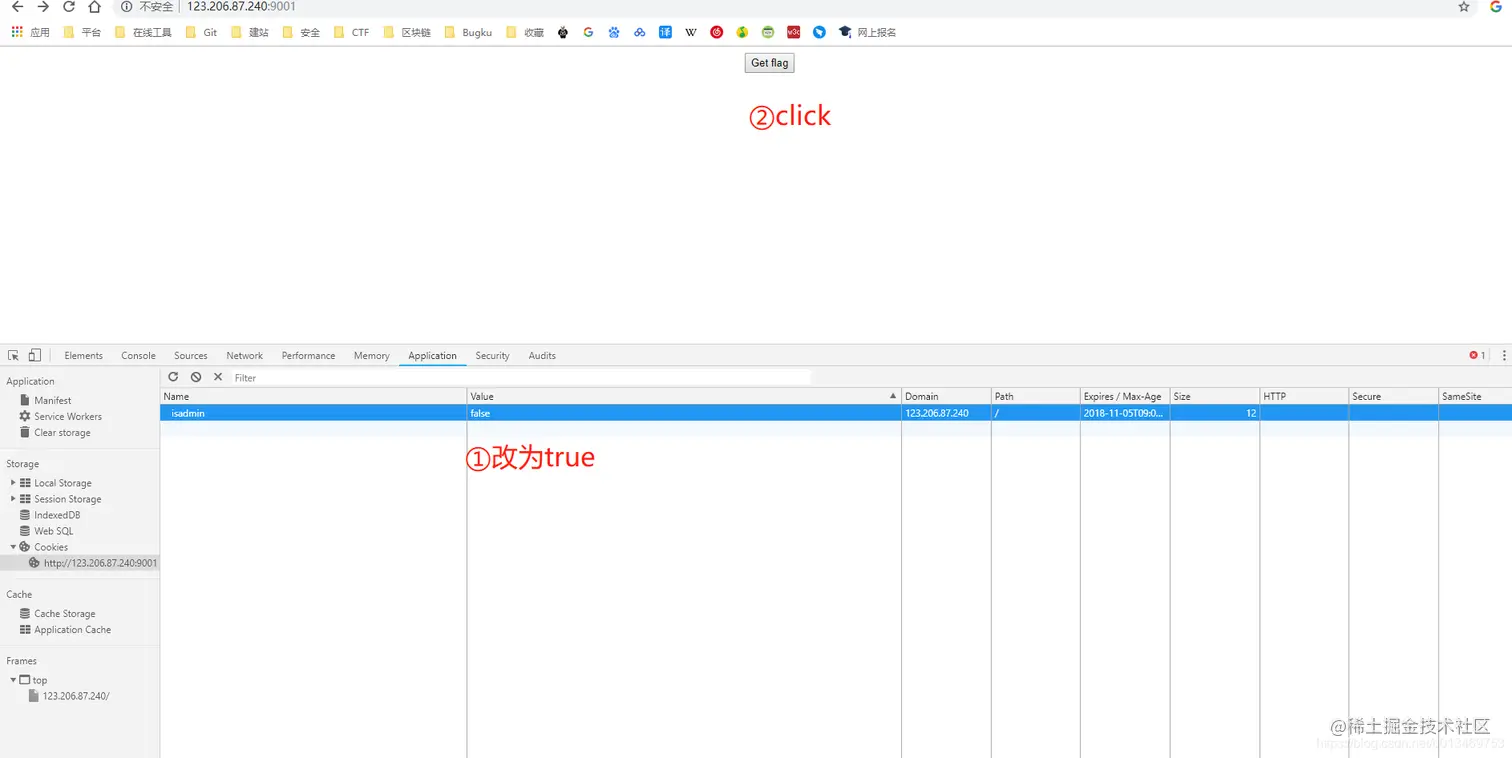Activate the inspect element picker icon
Viewport: 1512px width, 758px height.
[x=14, y=355]
